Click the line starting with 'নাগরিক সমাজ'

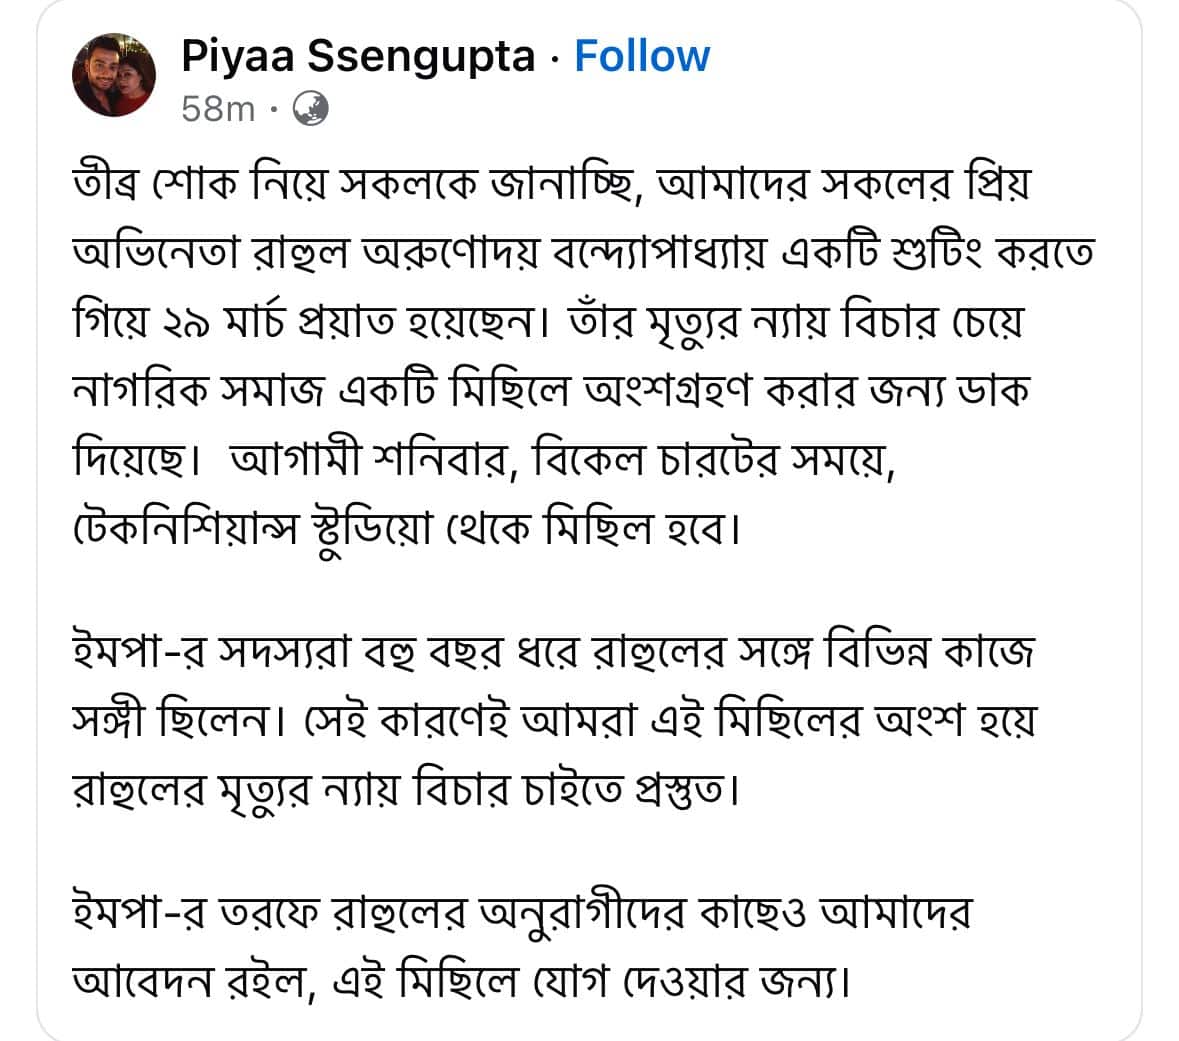pos(550,390)
